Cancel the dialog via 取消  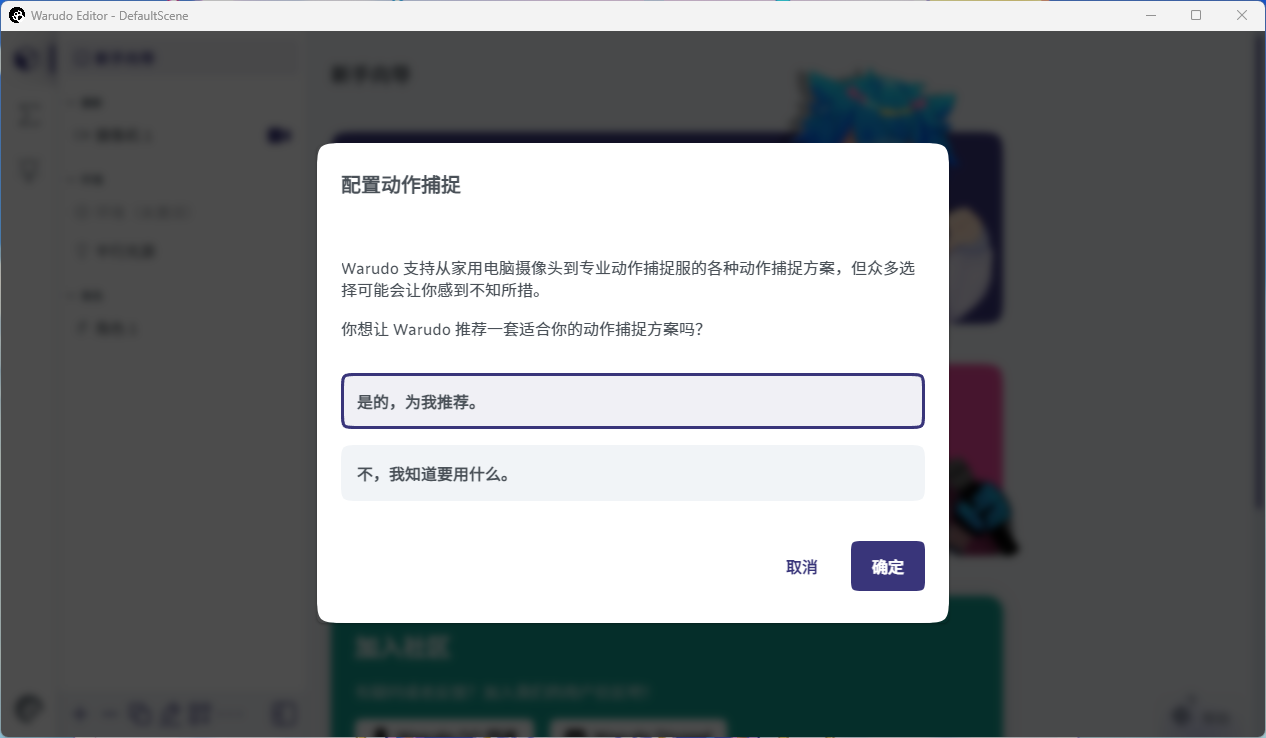pyautogui.click(x=801, y=566)
